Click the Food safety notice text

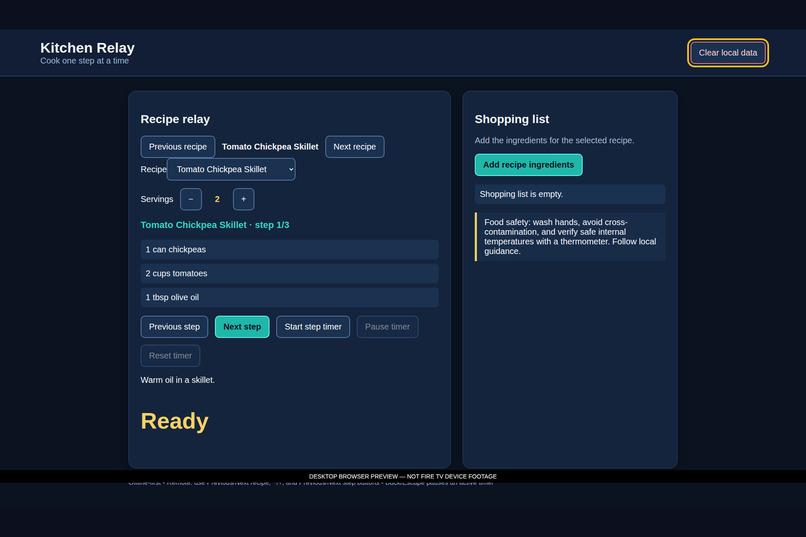(x=570, y=237)
